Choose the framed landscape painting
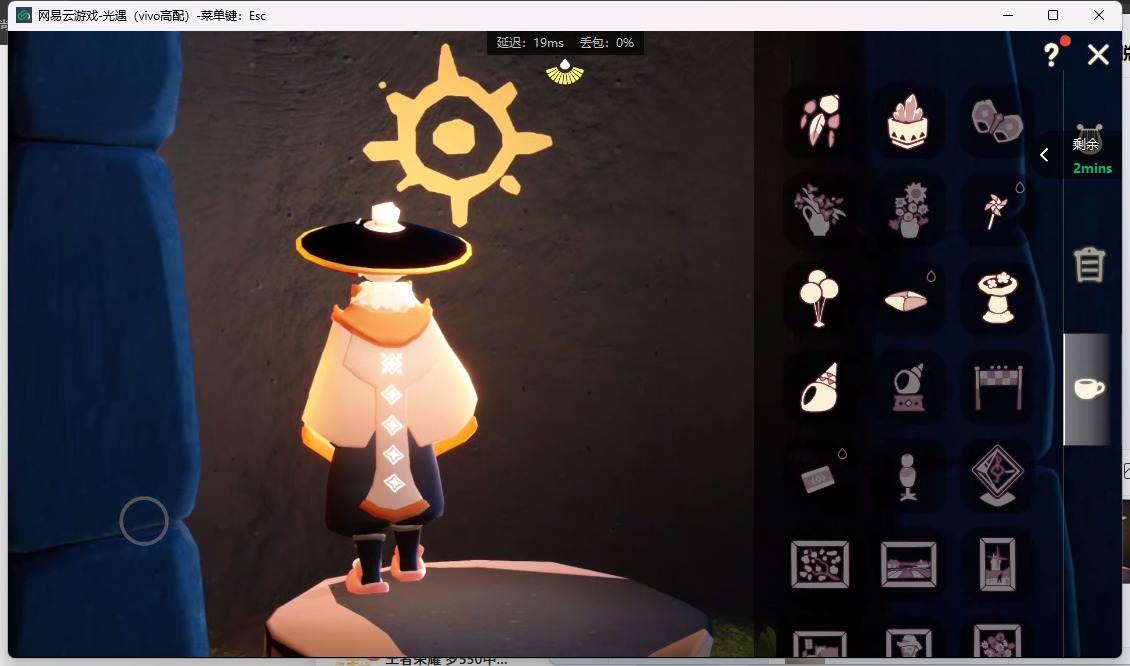Viewport: 1130px width, 666px height. (x=908, y=564)
